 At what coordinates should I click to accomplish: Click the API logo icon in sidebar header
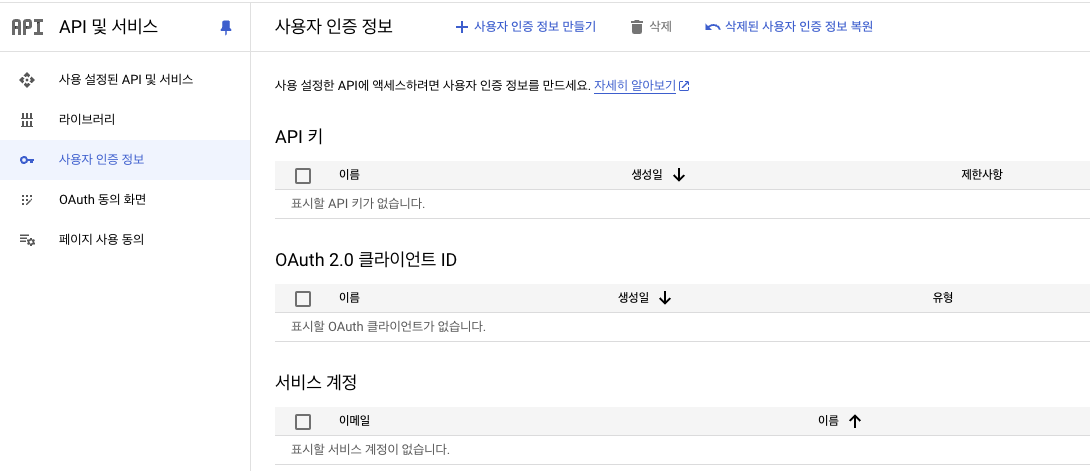[27, 27]
